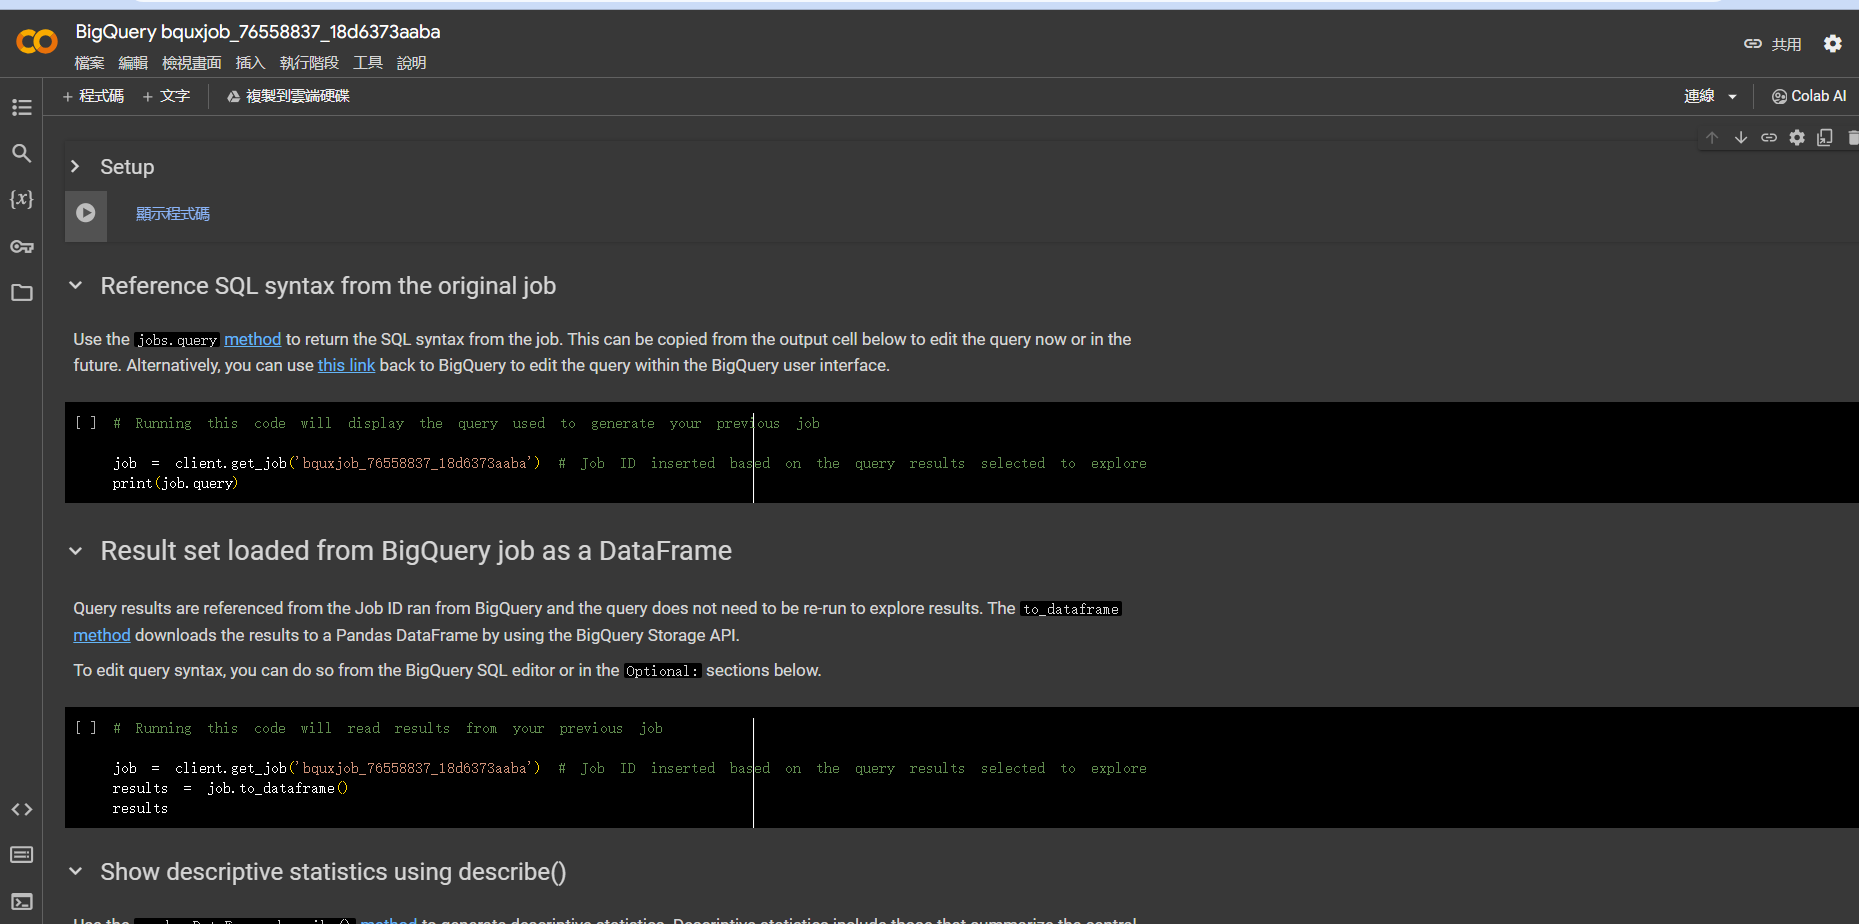Open the 執行階段 menu
Viewport: 1859px width, 924px height.
(309, 63)
